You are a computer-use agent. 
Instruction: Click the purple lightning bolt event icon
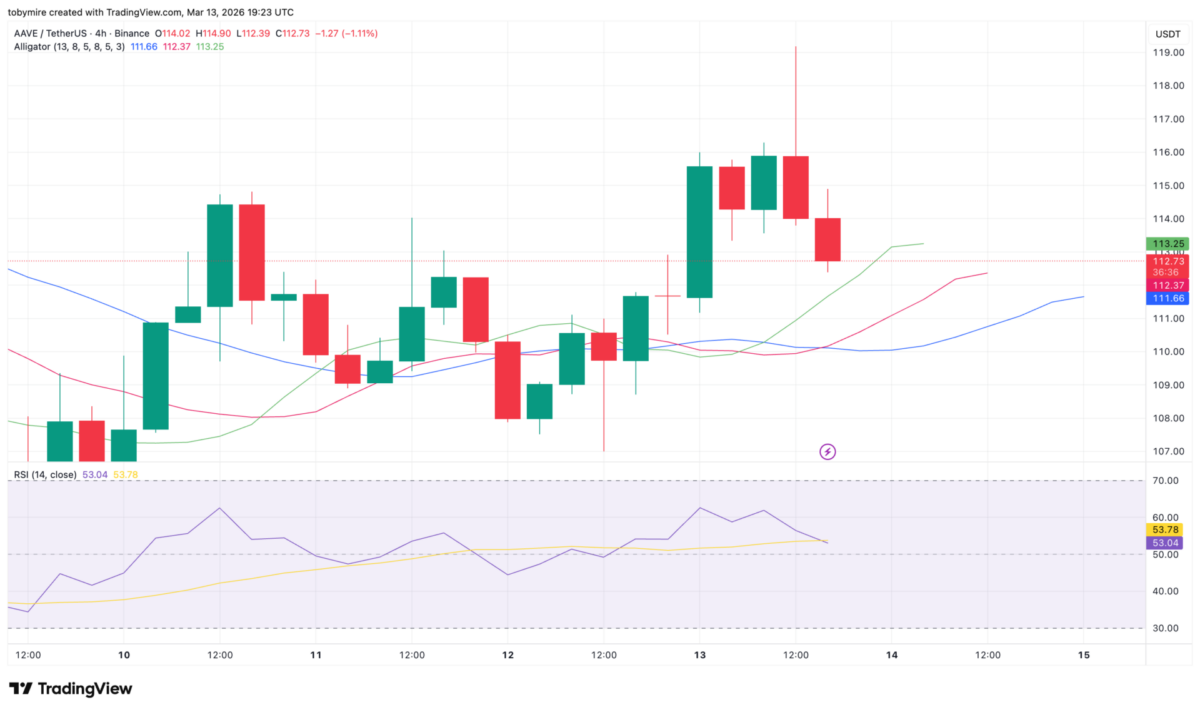coord(827,452)
